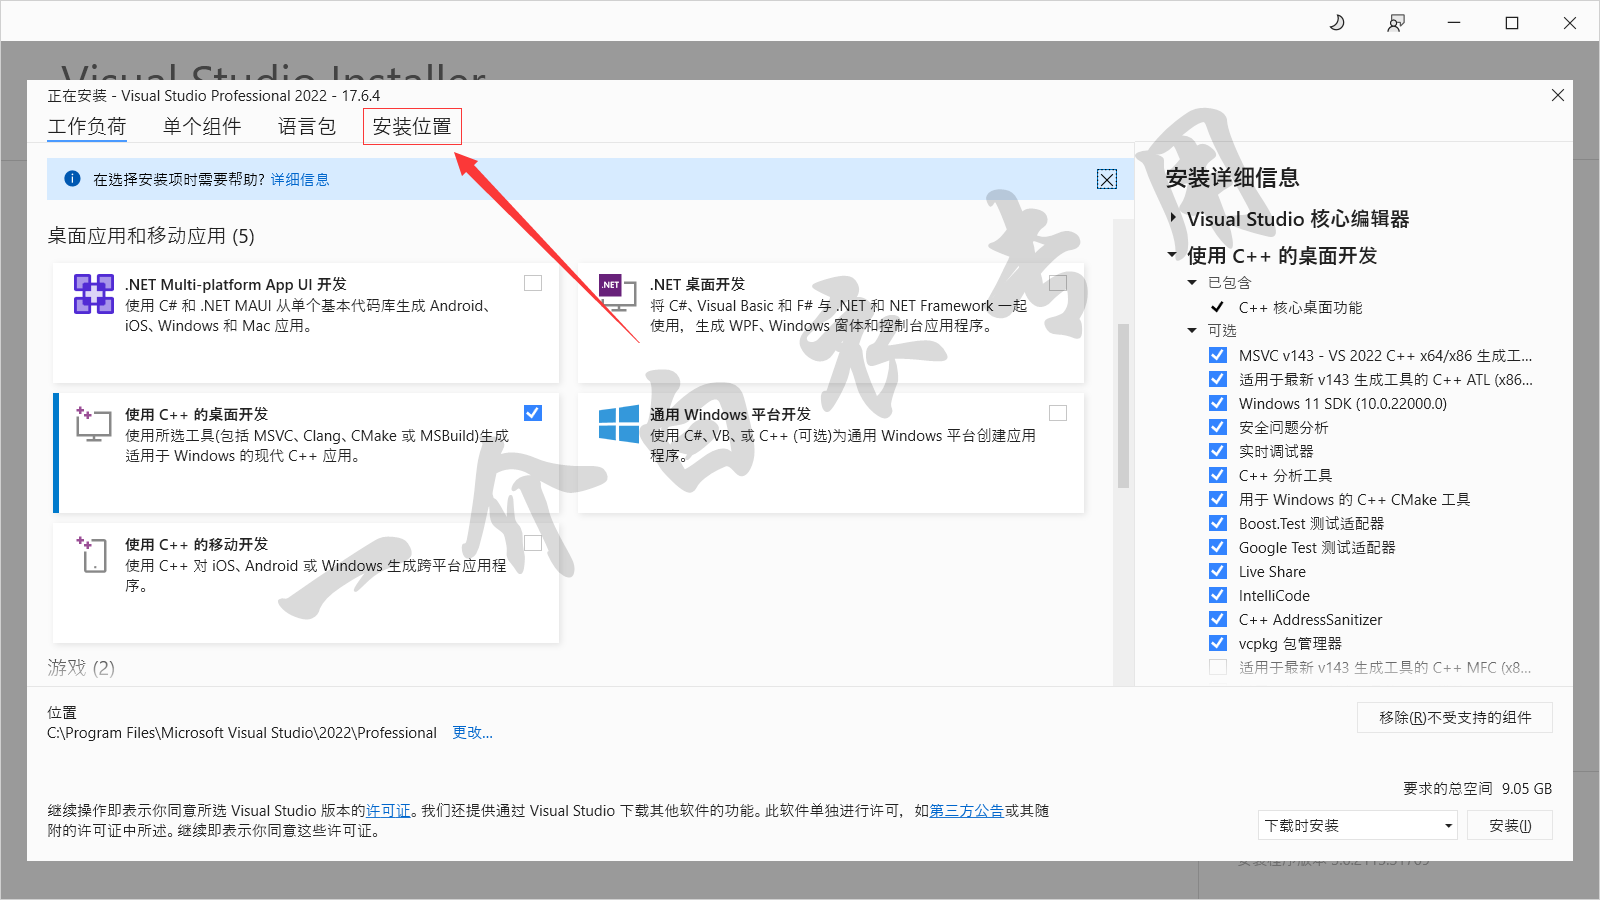Enable .NET 桌面开发 workload checkbox
This screenshot has width=1600, height=900.
point(1058,283)
